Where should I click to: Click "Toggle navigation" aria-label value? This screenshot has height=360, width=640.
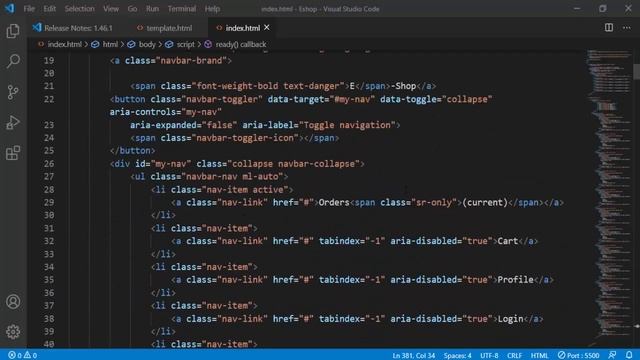[x=347, y=125]
